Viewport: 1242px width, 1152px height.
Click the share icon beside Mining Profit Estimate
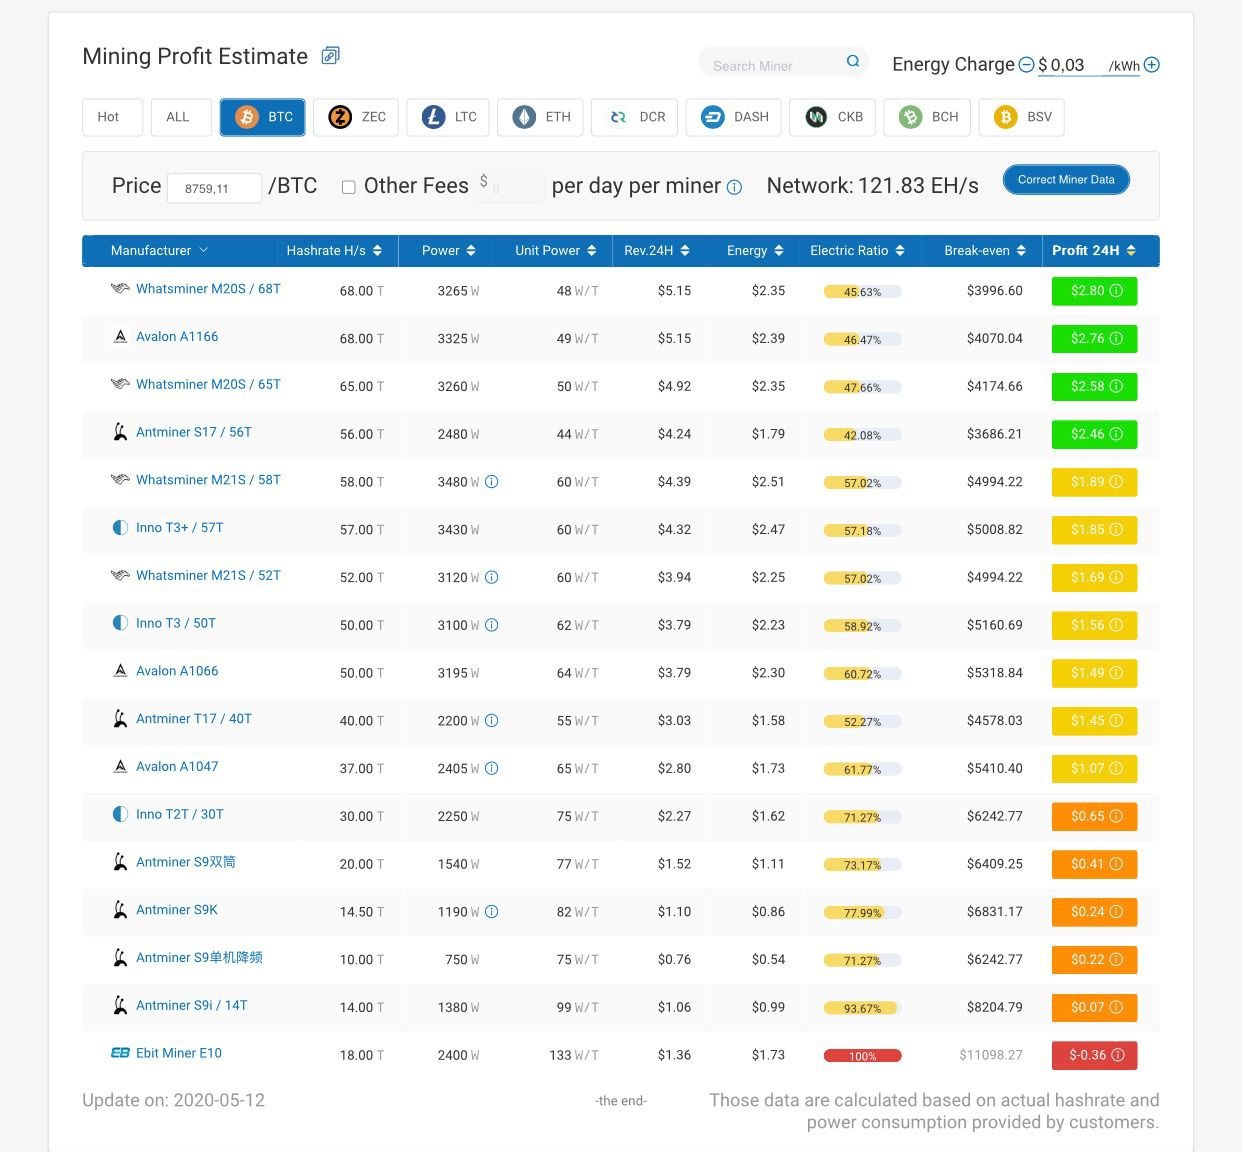(x=330, y=55)
